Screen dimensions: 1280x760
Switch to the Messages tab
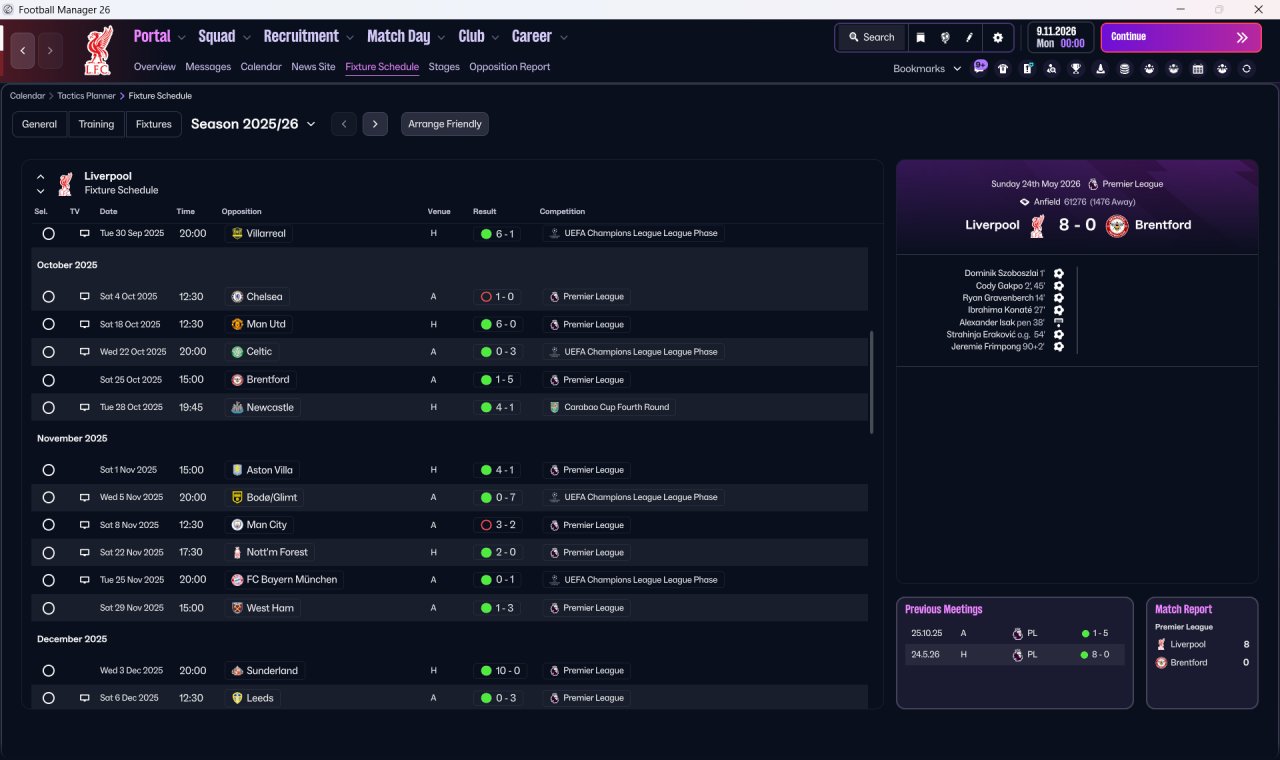click(x=208, y=67)
